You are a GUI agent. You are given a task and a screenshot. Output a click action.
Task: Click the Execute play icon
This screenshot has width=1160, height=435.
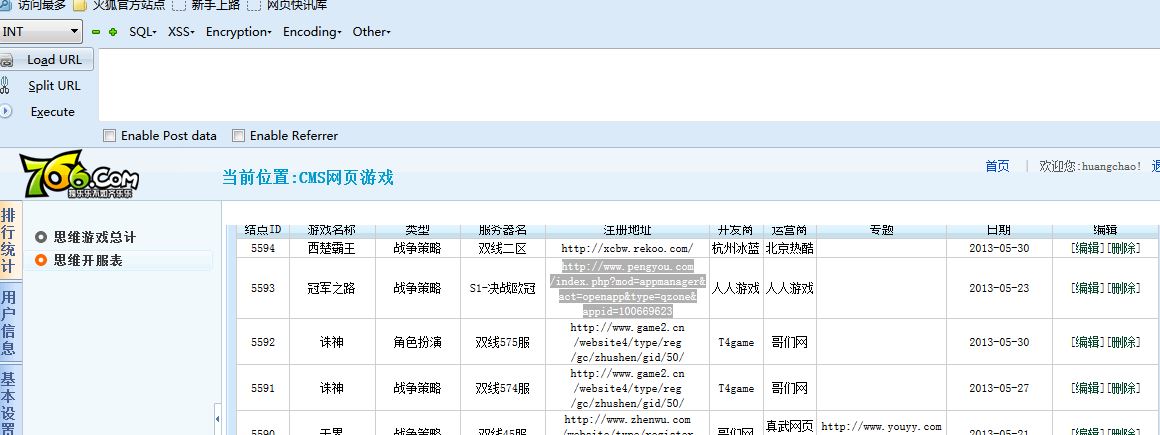(6, 111)
